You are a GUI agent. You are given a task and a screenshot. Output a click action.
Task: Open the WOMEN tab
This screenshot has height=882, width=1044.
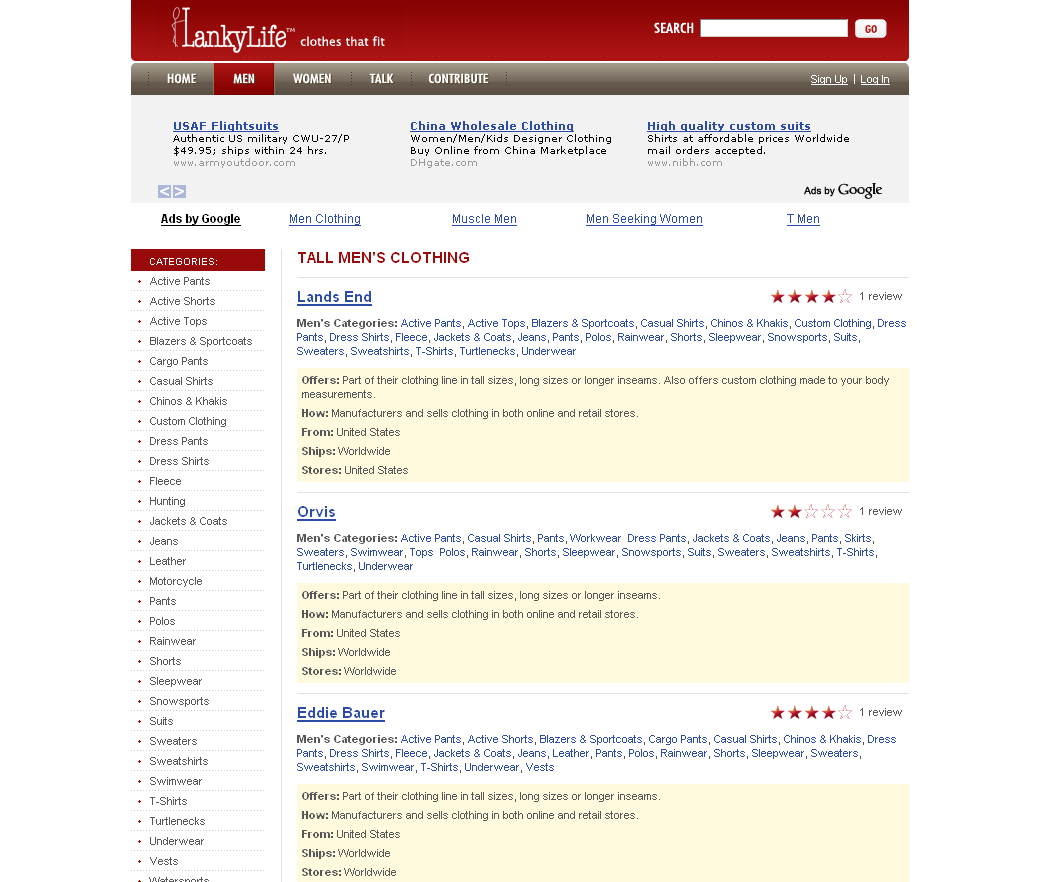[x=312, y=79]
